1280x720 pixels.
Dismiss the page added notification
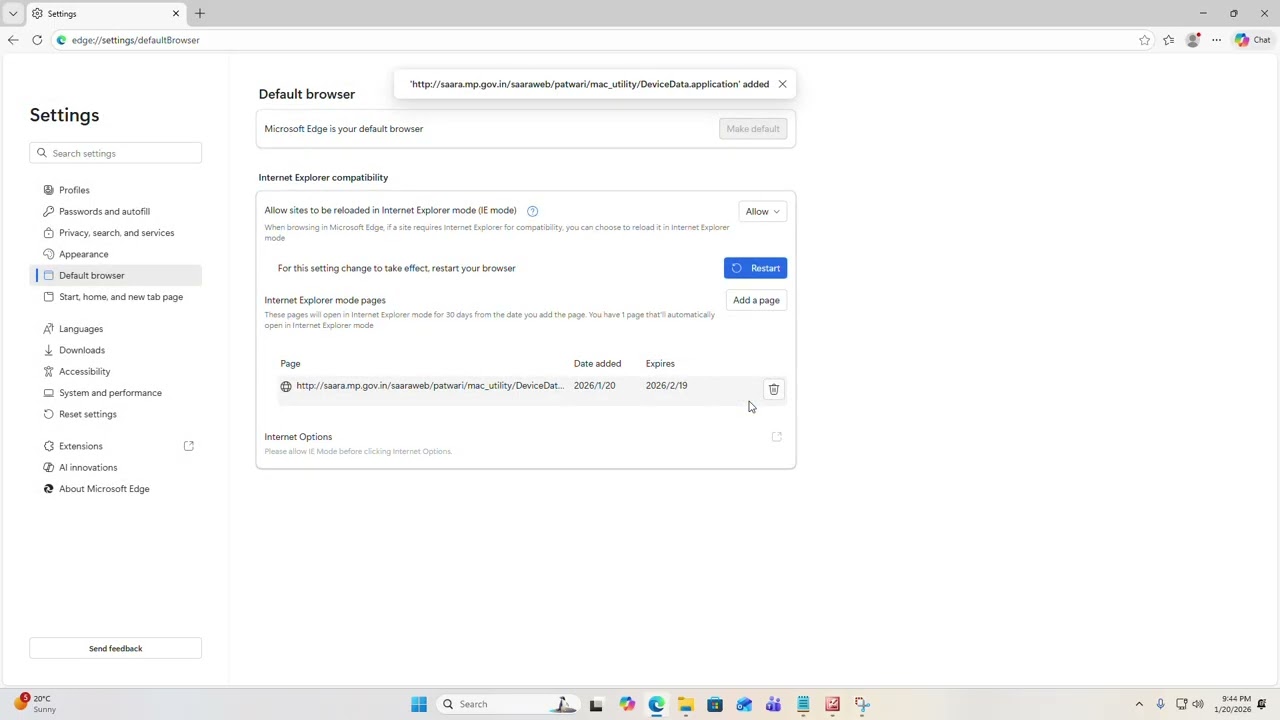click(782, 84)
